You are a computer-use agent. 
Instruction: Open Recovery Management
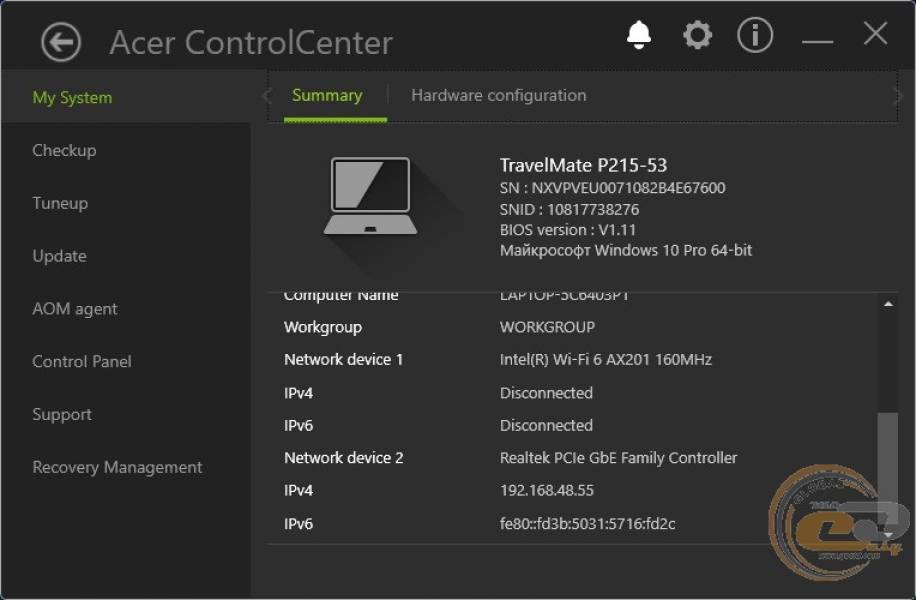coord(117,467)
